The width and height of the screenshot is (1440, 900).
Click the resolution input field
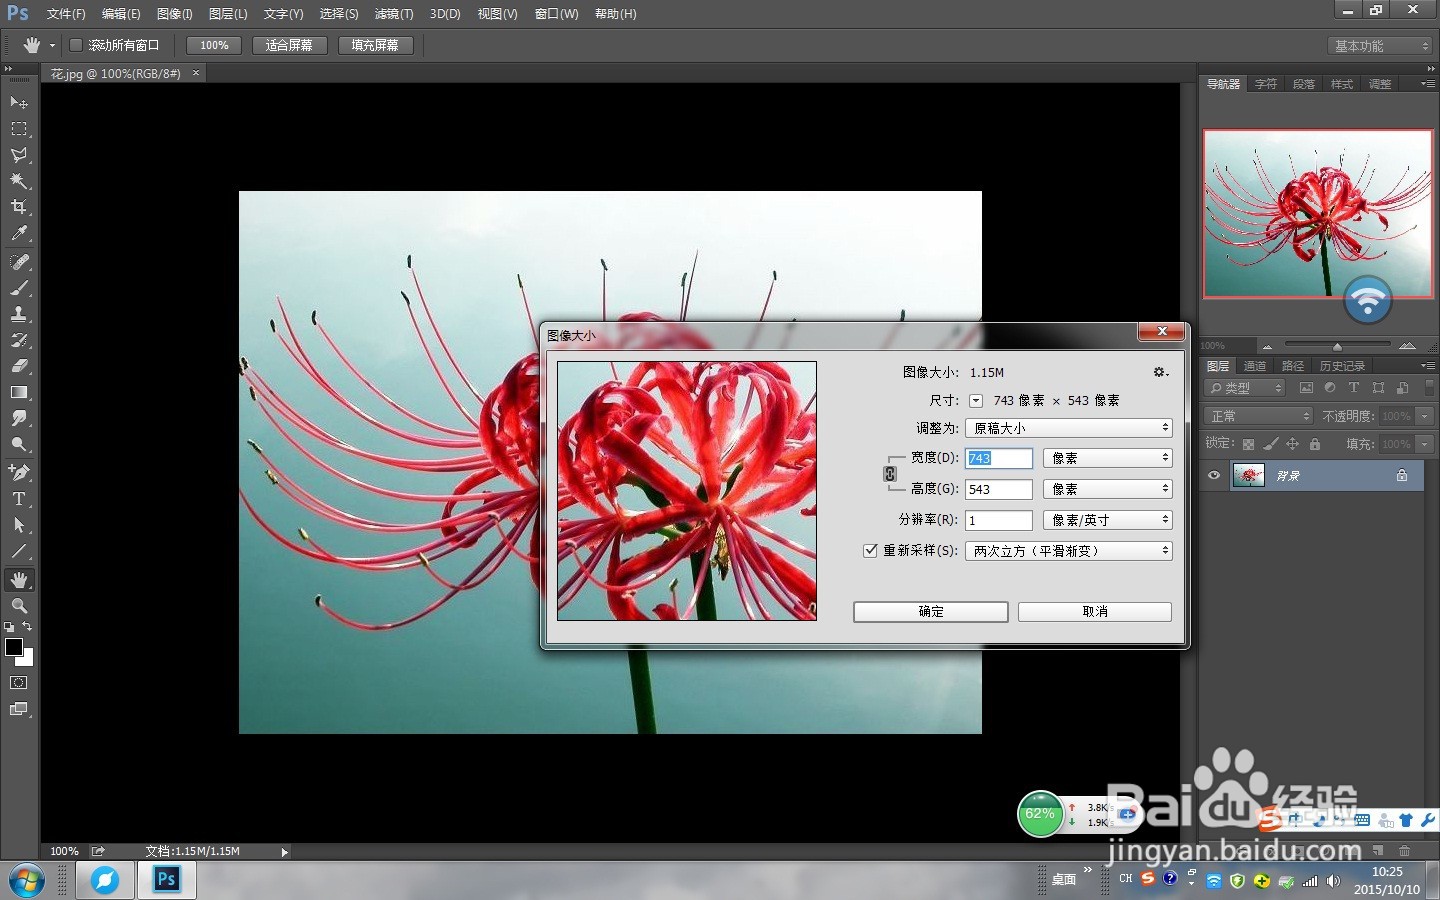click(x=998, y=520)
